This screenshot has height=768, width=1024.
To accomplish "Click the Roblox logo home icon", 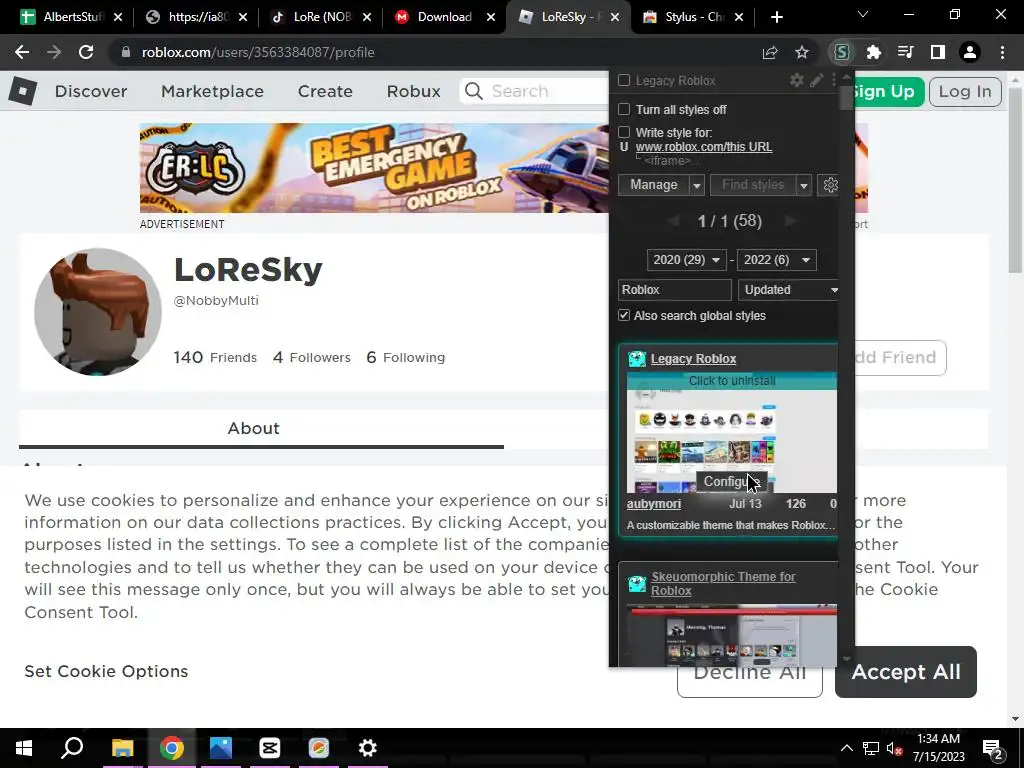I will pyautogui.click(x=23, y=91).
